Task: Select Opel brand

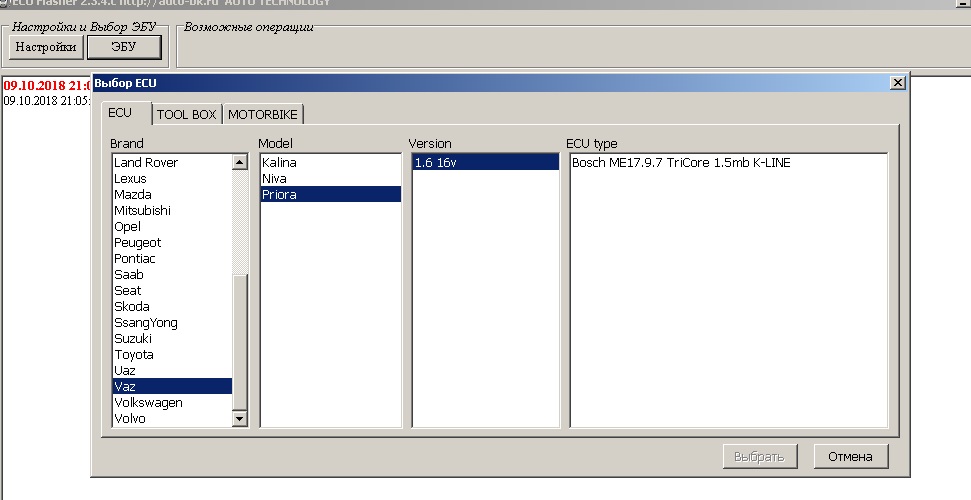Action: 172,227
